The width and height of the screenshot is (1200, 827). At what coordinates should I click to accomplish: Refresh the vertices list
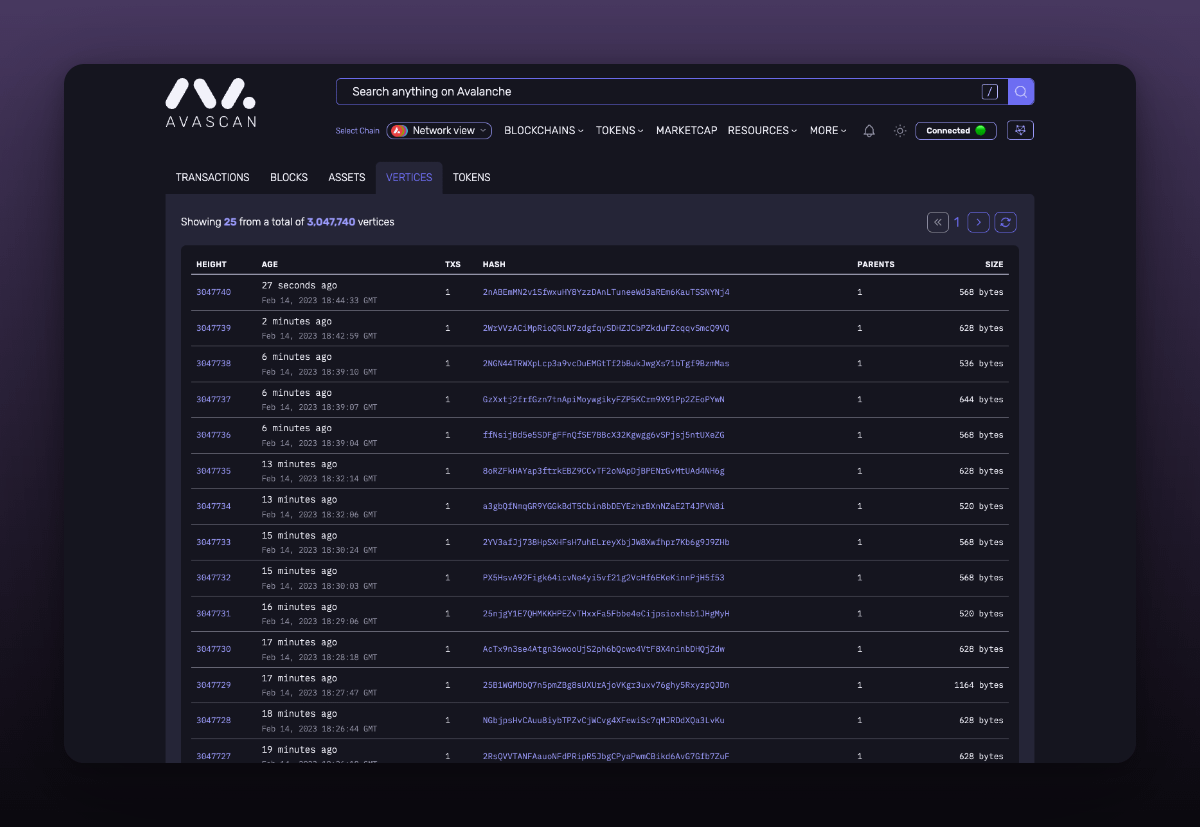tap(1005, 222)
